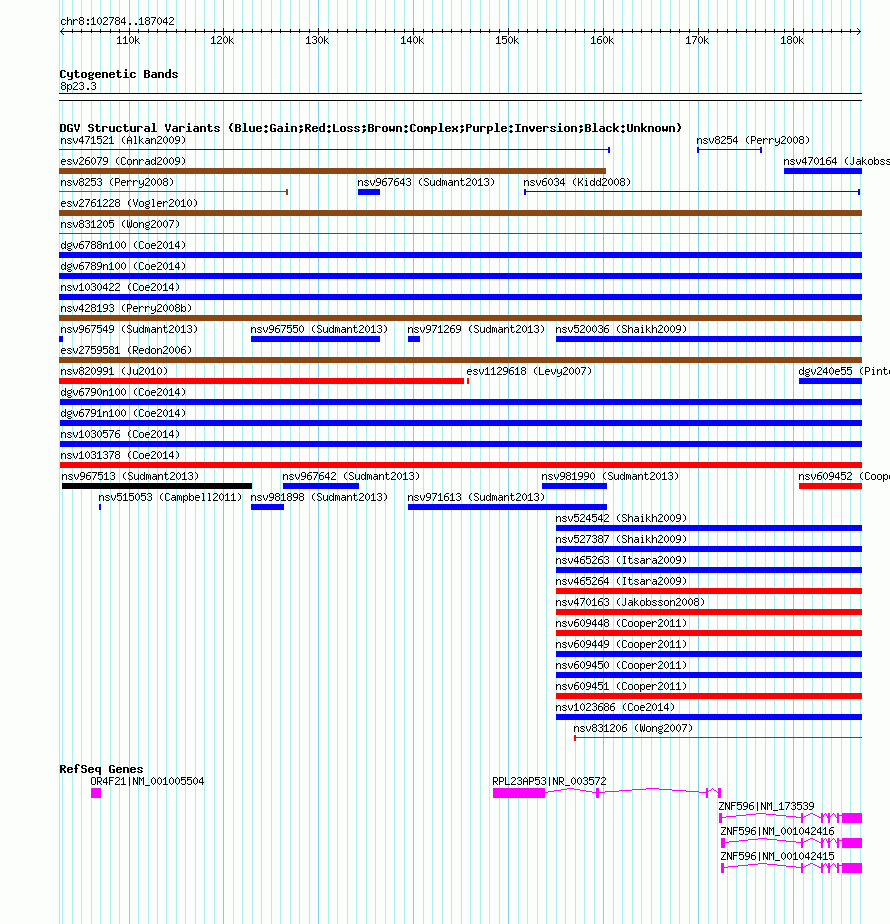Select nsv1031378 (Coe2014) label
The width and height of the screenshot is (890, 924).
tap(120, 456)
